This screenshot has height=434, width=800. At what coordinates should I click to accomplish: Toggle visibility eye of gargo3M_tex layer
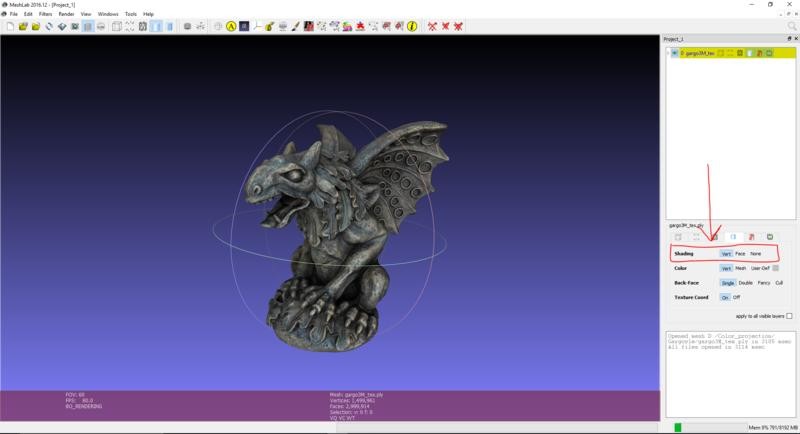[x=675, y=53]
